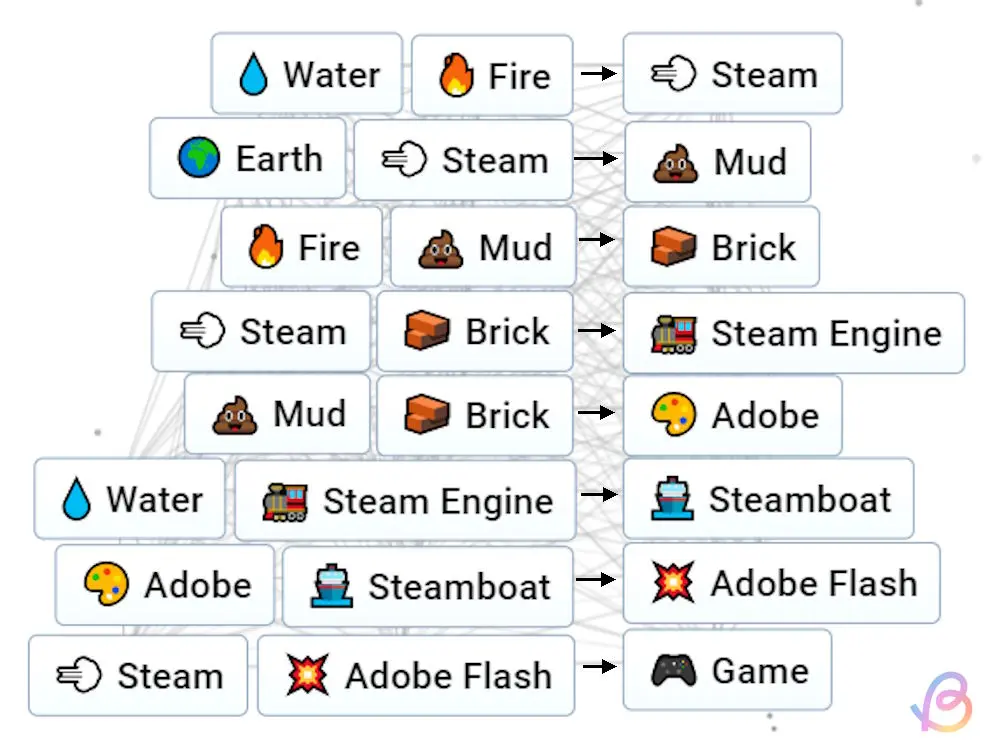Select the flame icon on the Fire tile
This screenshot has height=750, width=990.
click(455, 73)
